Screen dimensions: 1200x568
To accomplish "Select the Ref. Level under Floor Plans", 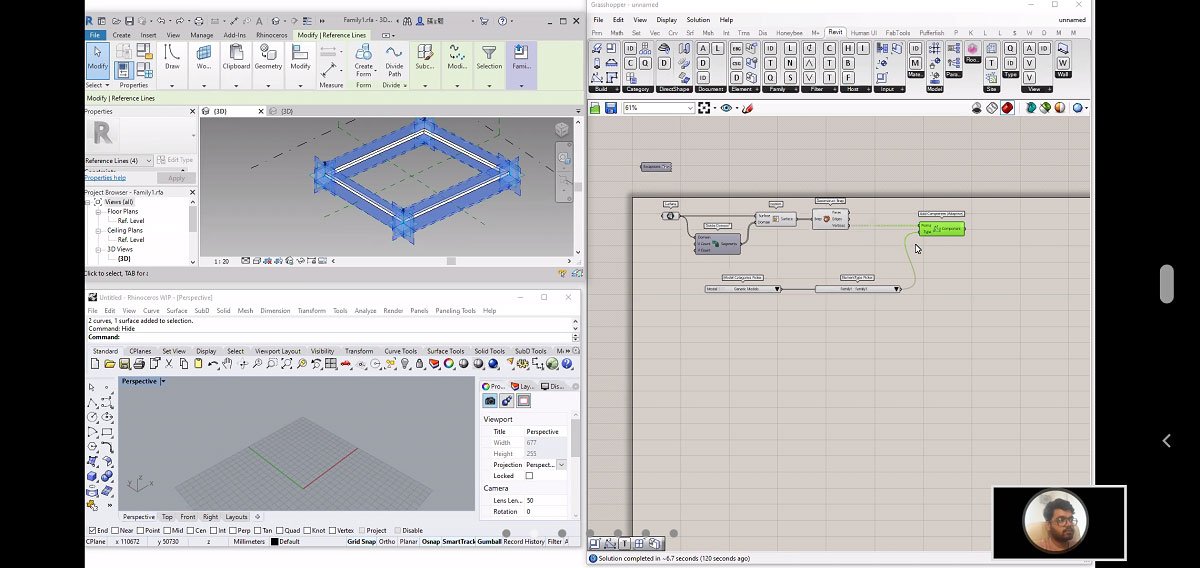I will [x=131, y=221].
